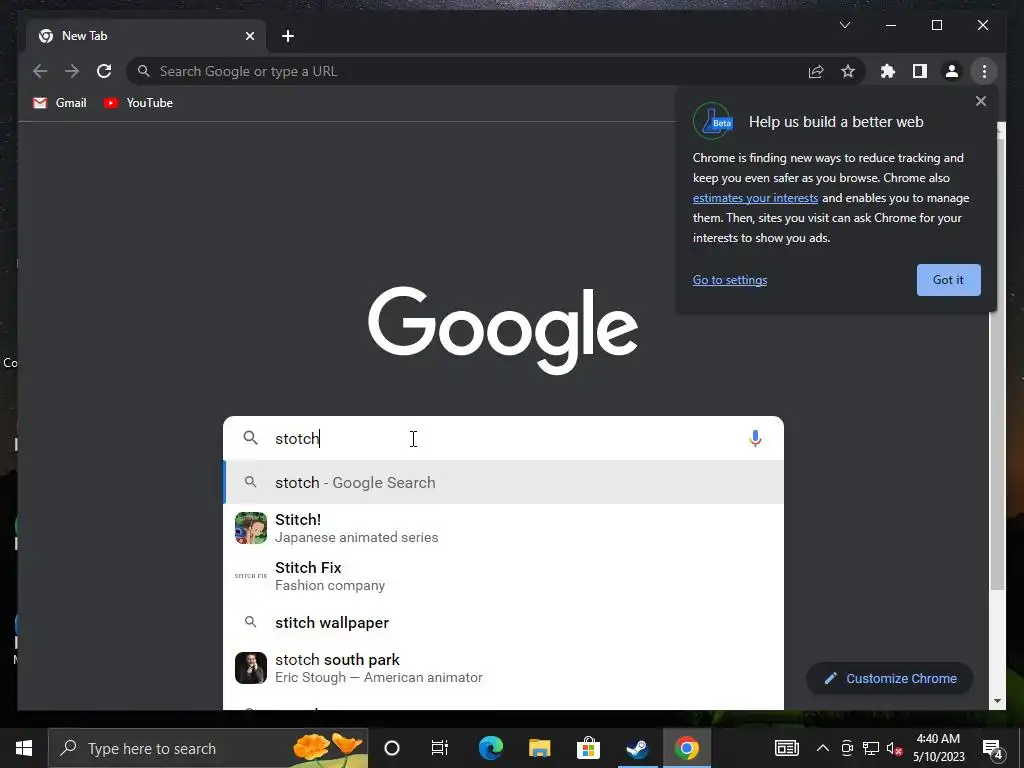This screenshot has width=1024, height=768.
Task: Click the search magnifier in Google box
Action: click(x=251, y=438)
